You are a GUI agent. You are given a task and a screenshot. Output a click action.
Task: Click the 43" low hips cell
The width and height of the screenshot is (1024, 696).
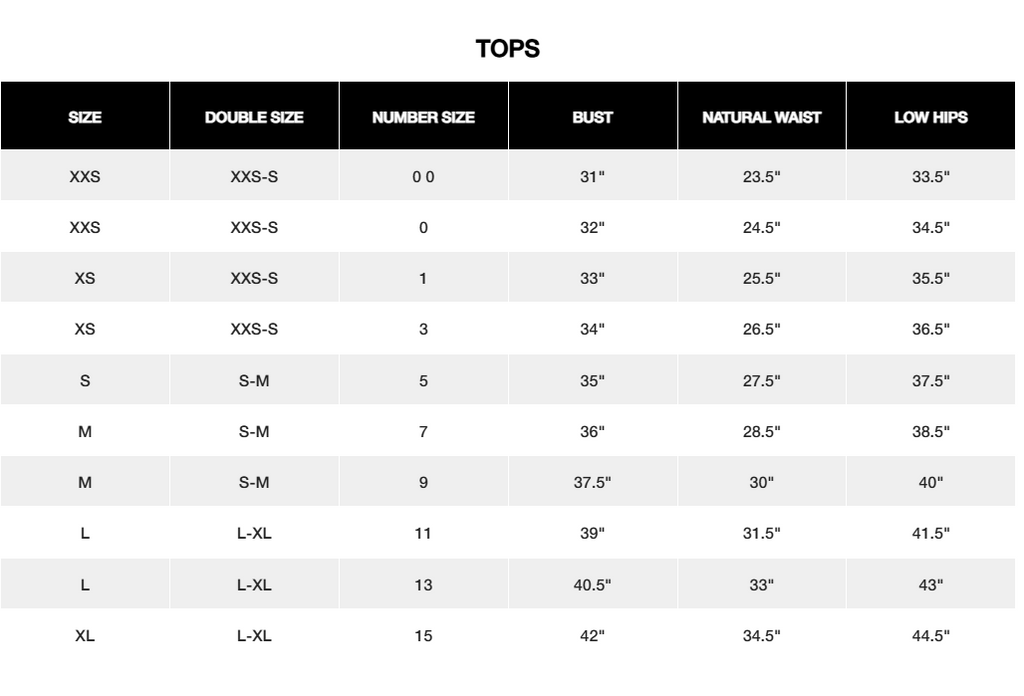(x=931, y=584)
